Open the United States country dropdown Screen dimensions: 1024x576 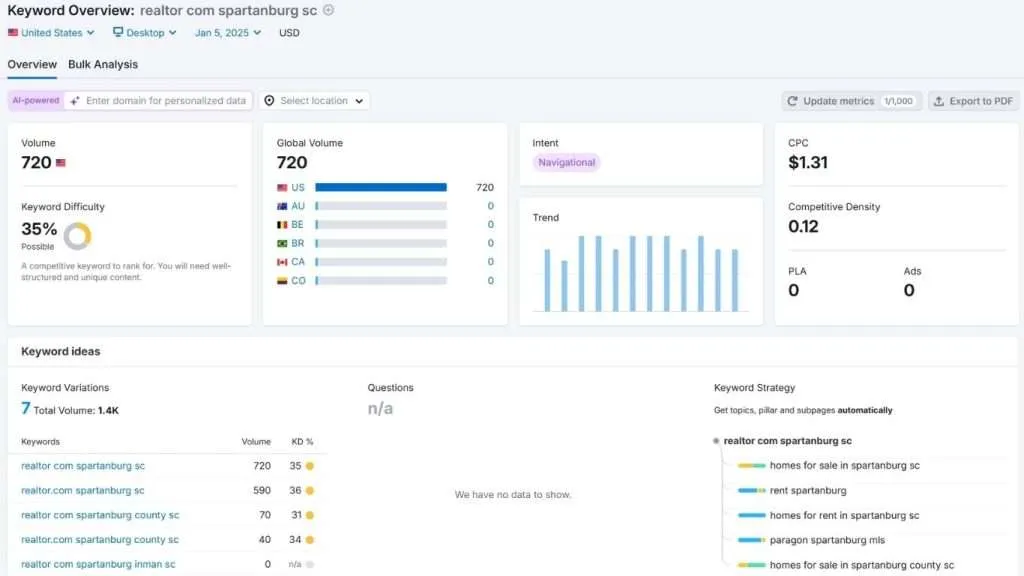51,33
